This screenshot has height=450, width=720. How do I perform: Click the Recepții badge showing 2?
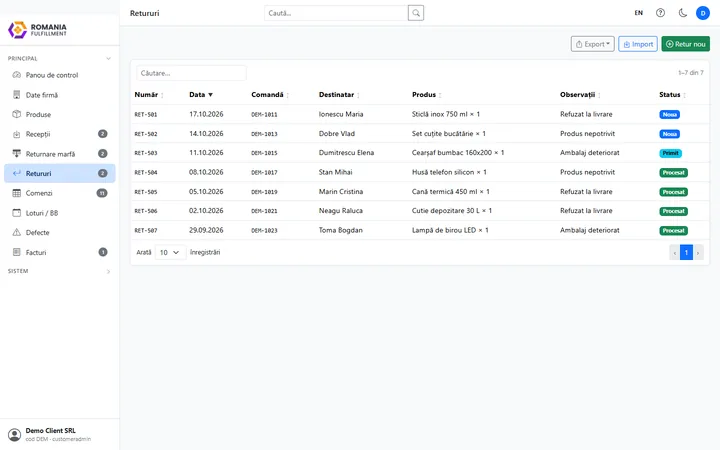coord(103,134)
